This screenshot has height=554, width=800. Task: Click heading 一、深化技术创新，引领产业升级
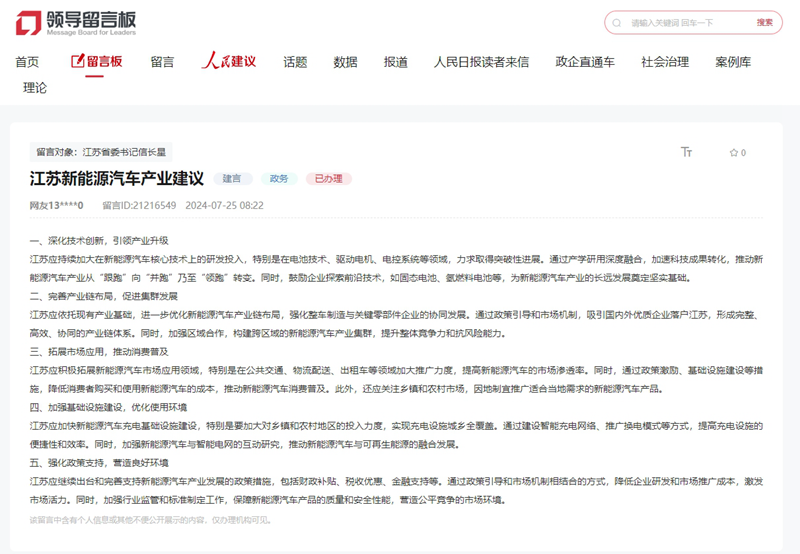[x=99, y=241]
